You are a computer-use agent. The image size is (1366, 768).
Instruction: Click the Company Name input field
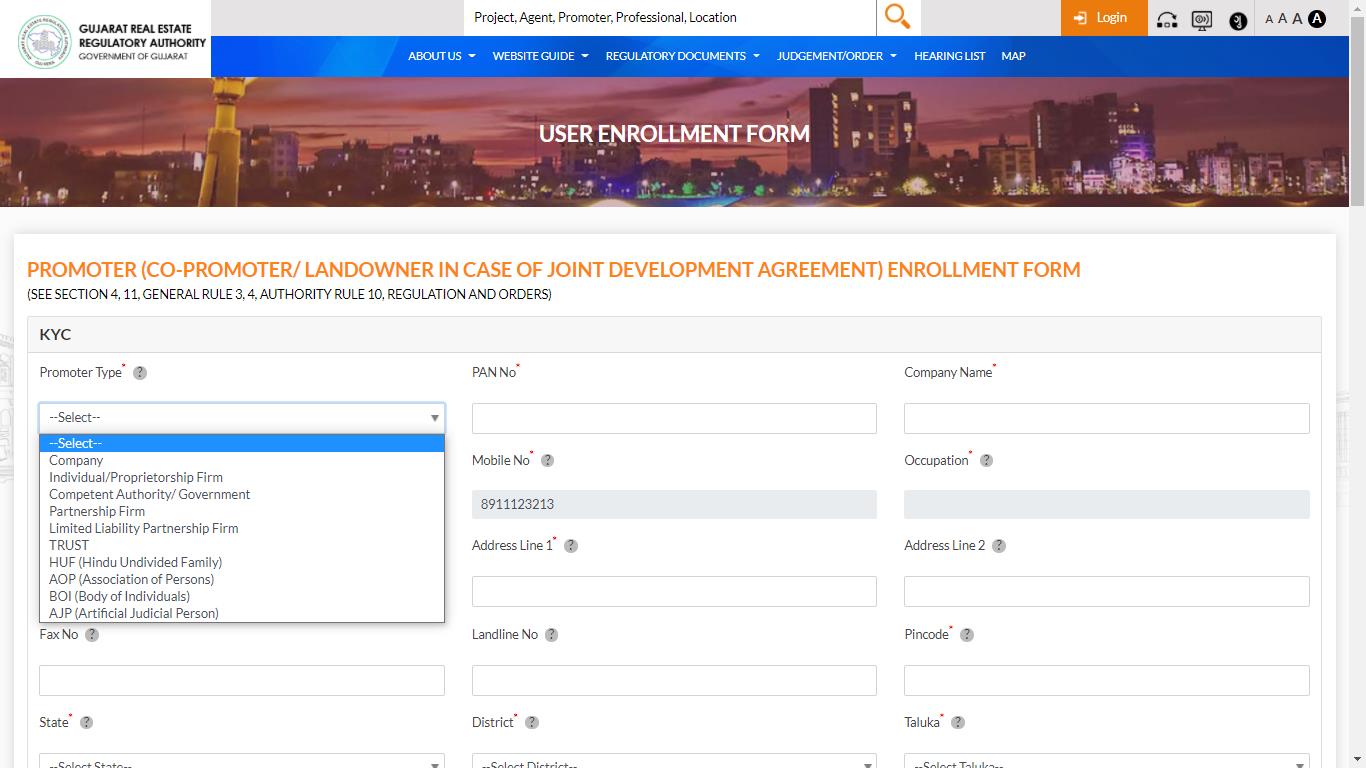coord(1107,418)
